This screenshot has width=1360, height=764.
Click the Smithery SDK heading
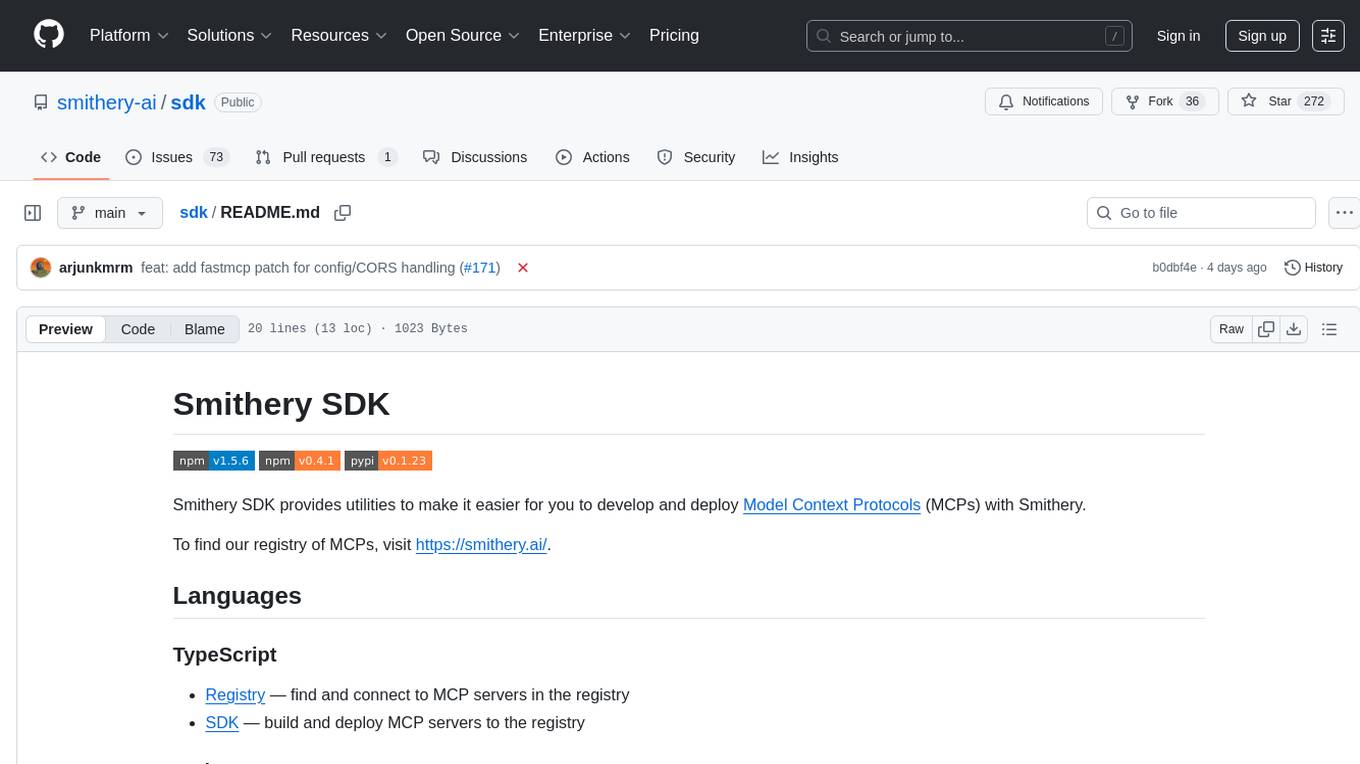(281, 404)
